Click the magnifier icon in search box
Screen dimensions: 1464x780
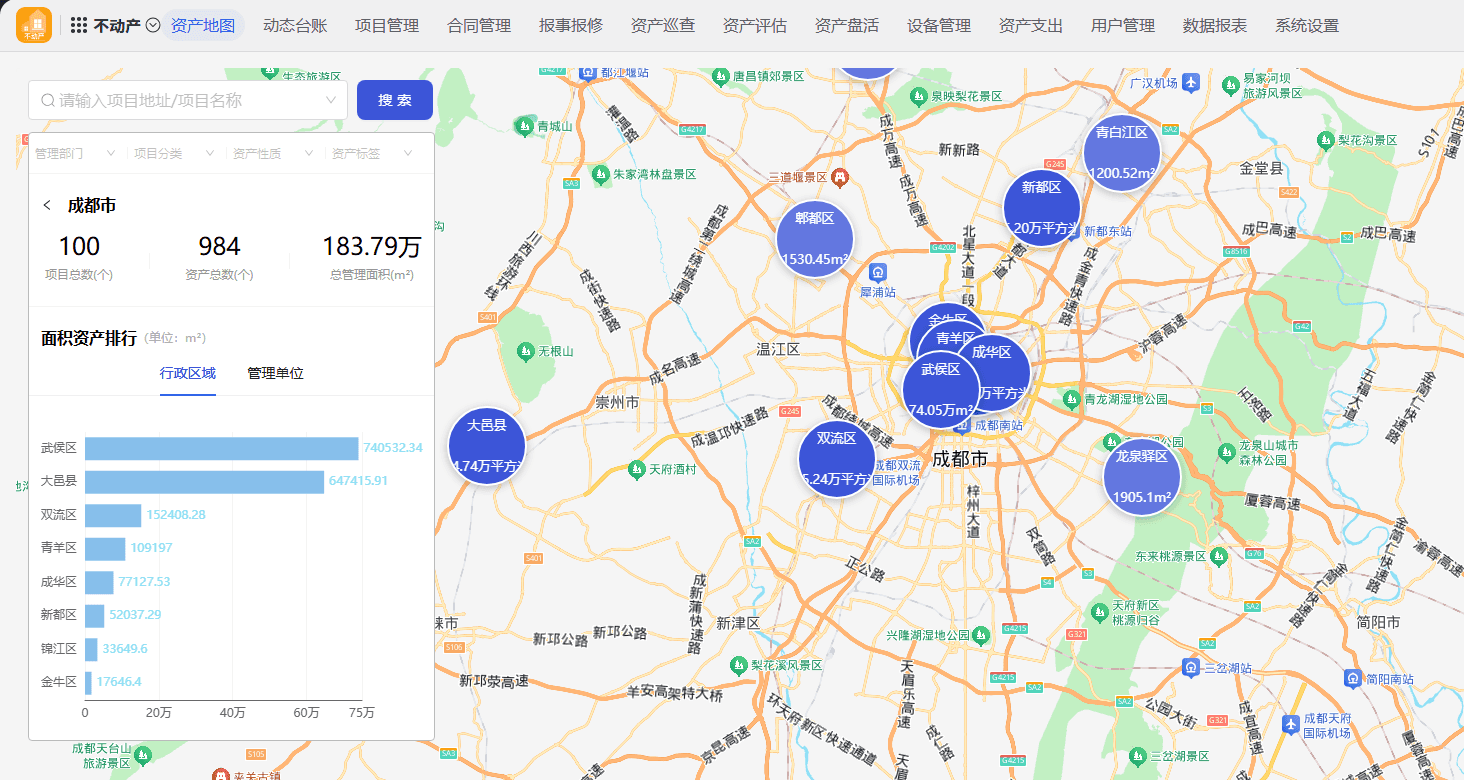(x=48, y=100)
